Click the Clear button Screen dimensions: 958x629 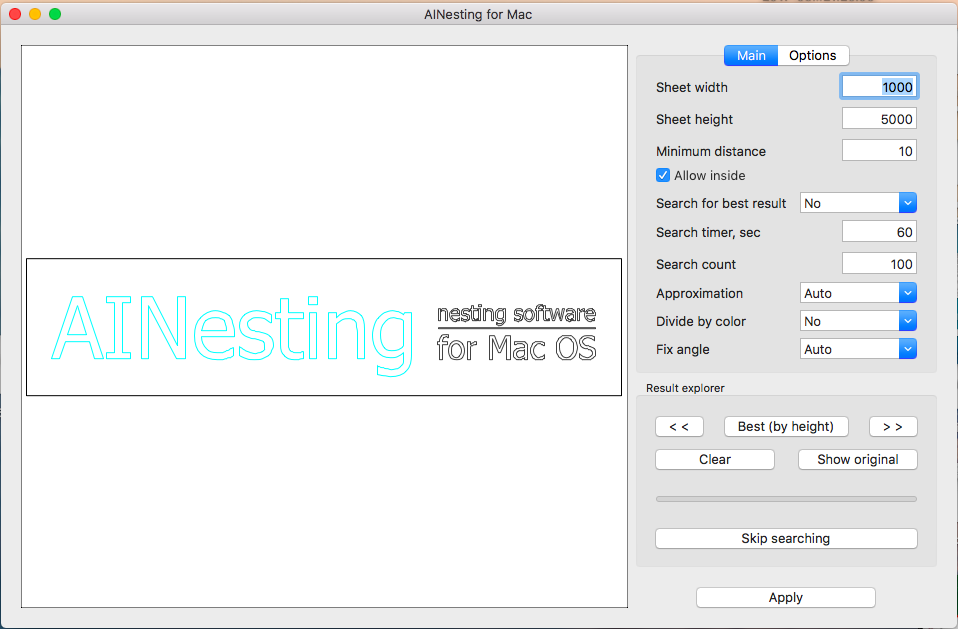[715, 459]
